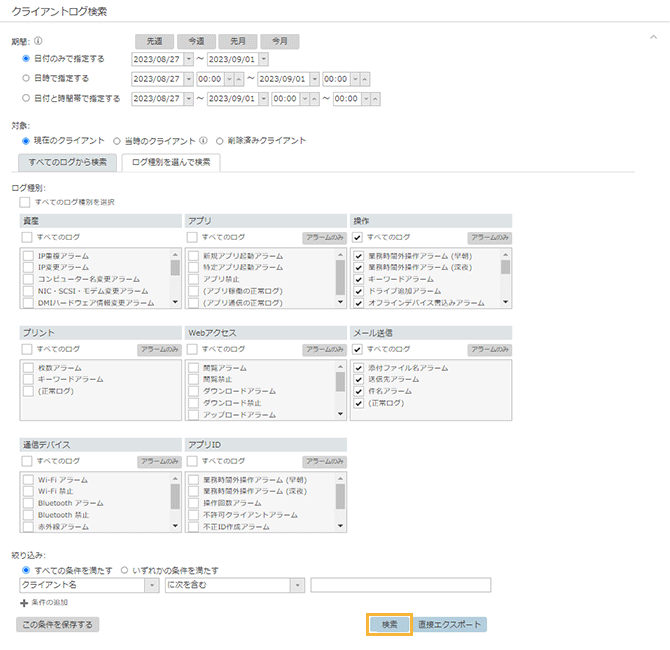Check 枚数アラーム in プリント list
This screenshot has height=650, width=670.
click(29, 368)
